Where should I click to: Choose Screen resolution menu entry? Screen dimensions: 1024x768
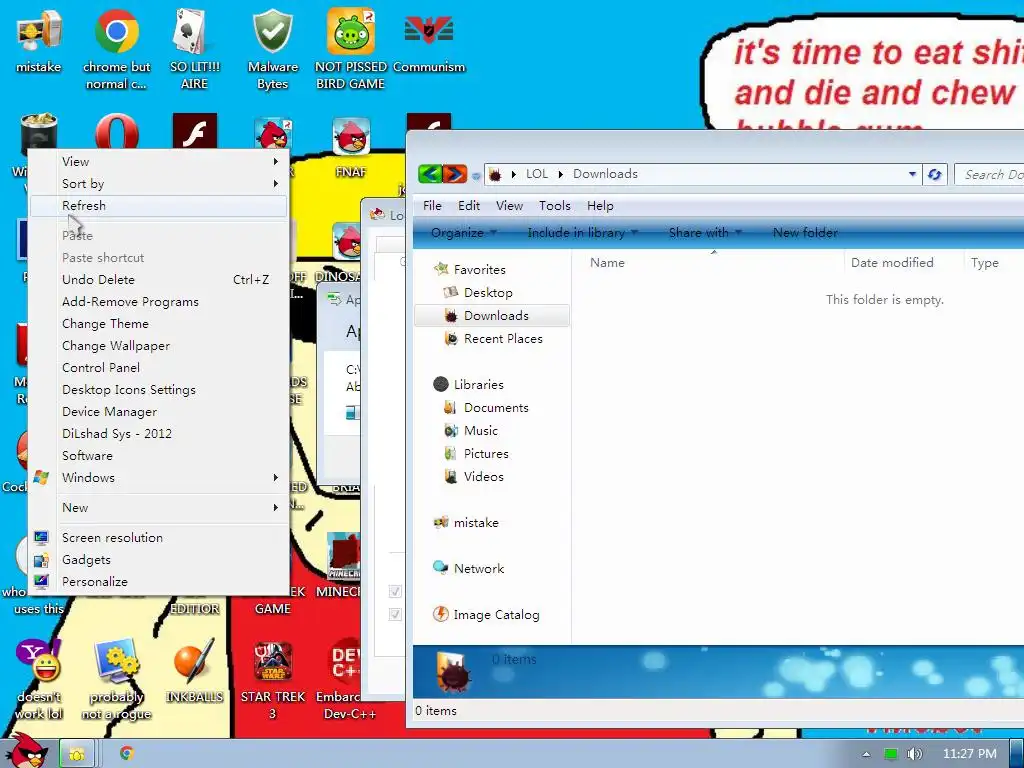click(159, 537)
